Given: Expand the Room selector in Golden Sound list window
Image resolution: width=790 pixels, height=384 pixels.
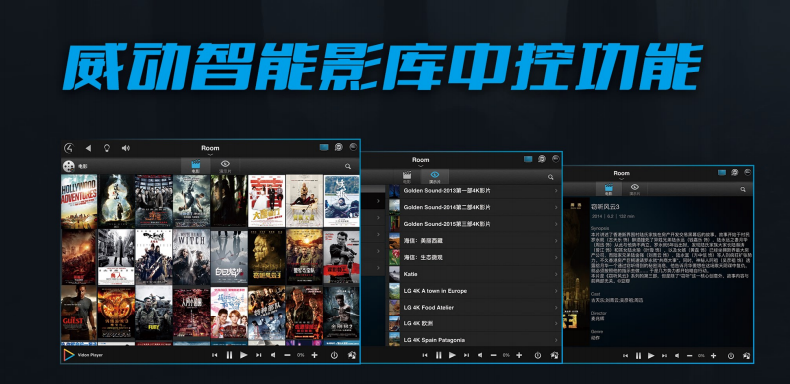Looking at the screenshot, I should pyautogui.click(x=421, y=161).
